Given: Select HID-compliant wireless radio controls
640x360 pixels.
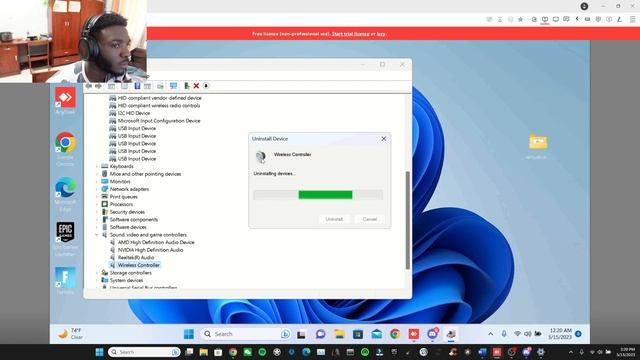Looking at the screenshot, I should (159, 106).
